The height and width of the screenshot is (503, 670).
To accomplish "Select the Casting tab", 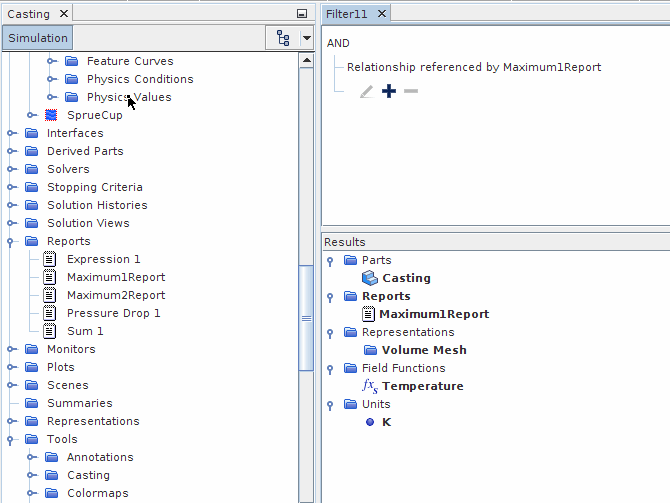I will pyautogui.click(x=28, y=13).
